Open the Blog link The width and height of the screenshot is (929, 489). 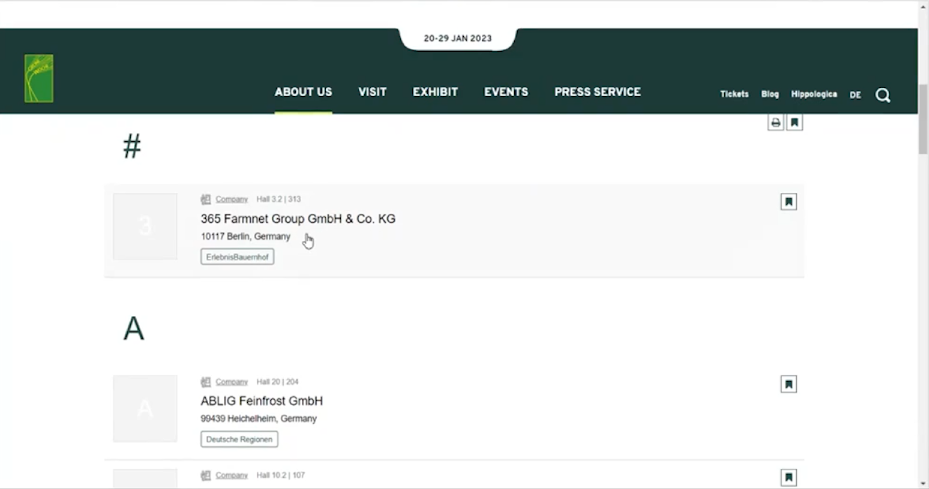coord(770,94)
